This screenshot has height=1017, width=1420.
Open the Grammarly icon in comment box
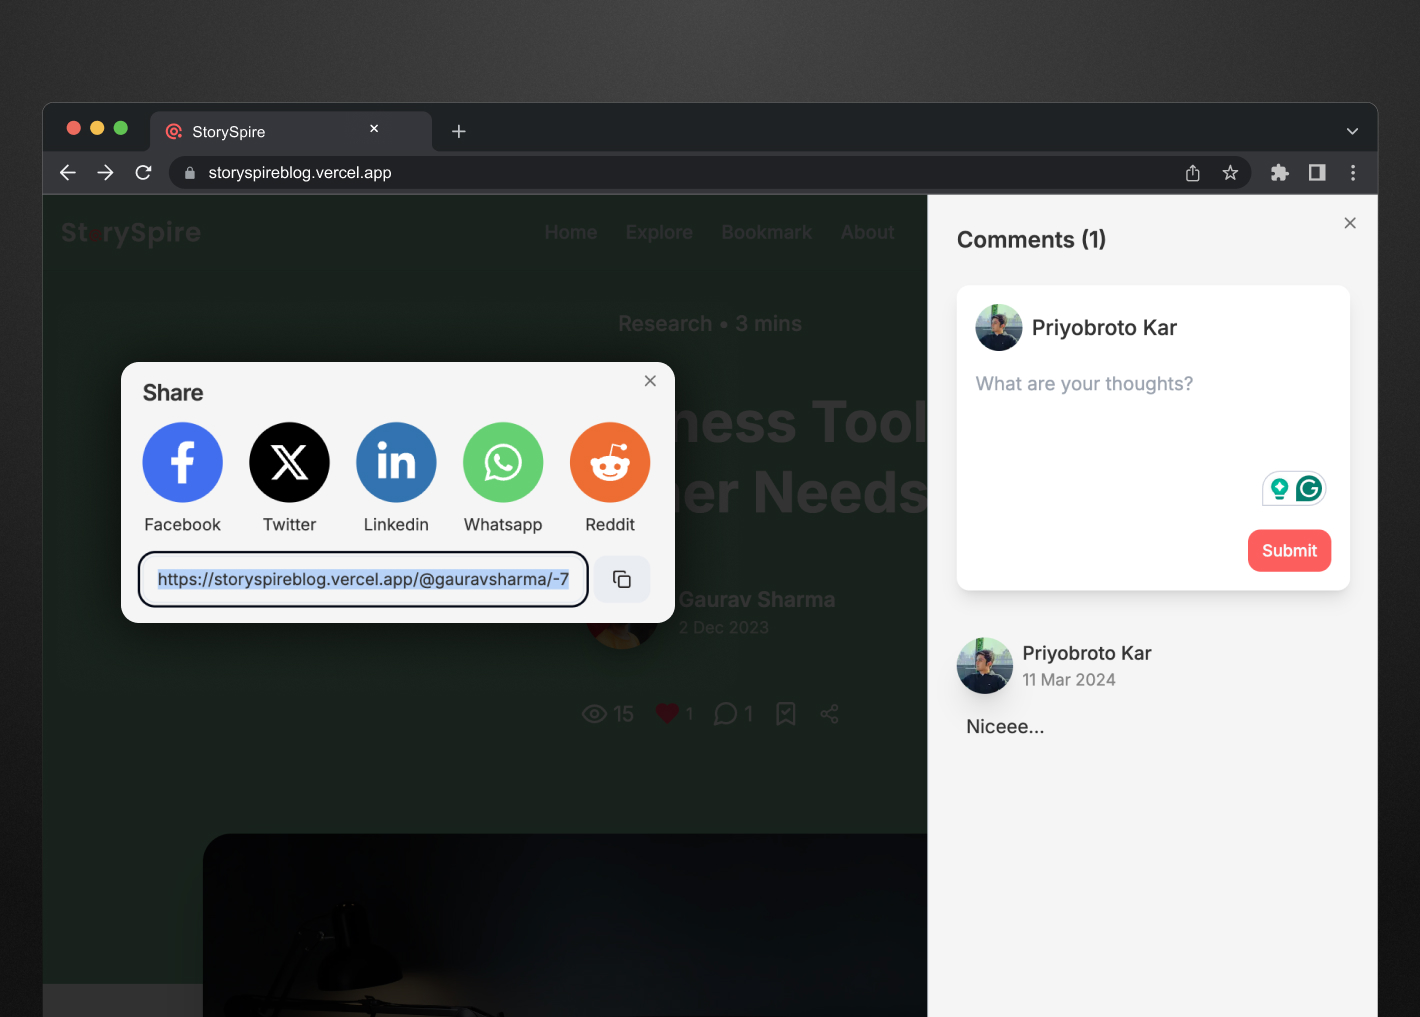click(1309, 488)
